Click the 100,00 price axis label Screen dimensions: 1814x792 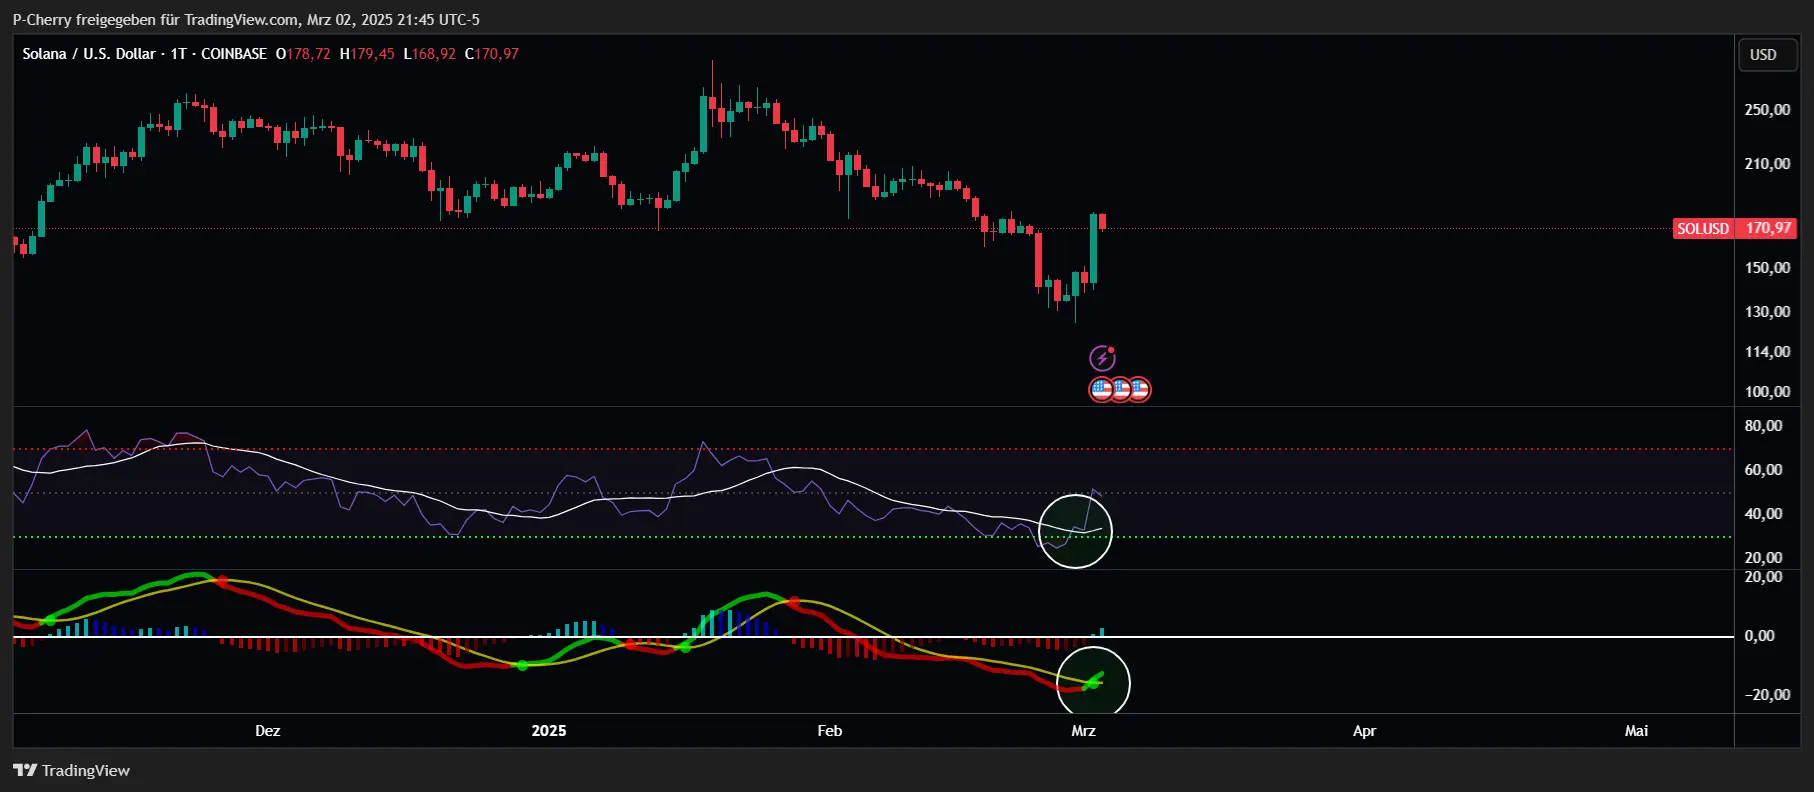click(1767, 392)
